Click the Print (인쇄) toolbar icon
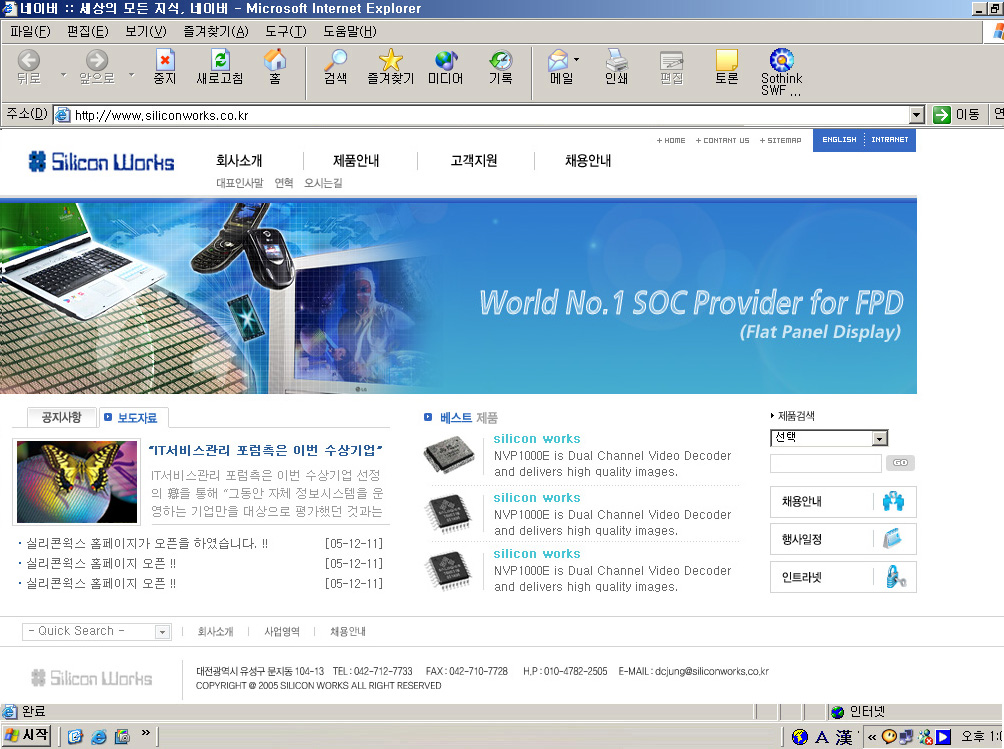The image size is (1004, 749). [x=617, y=66]
